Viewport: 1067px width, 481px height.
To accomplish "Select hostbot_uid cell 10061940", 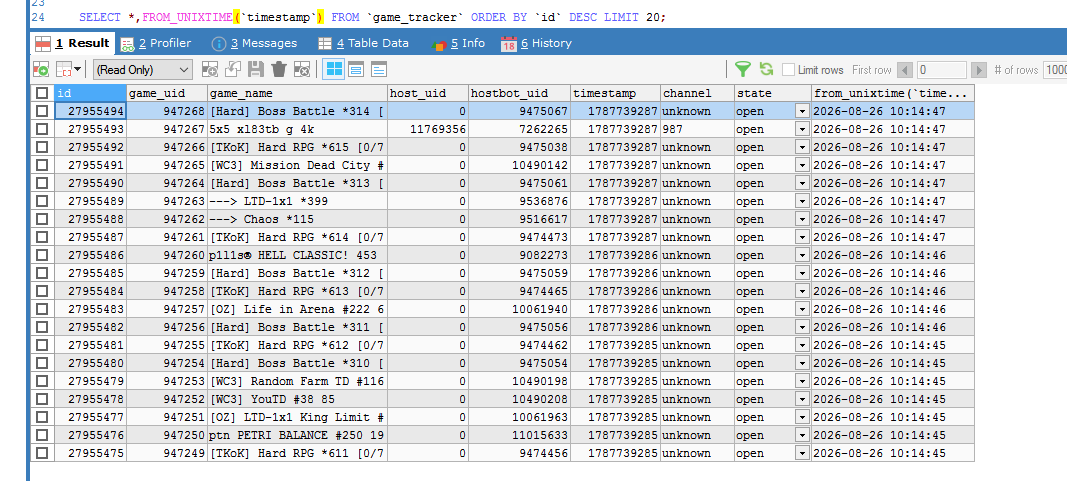I will click(519, 309).
